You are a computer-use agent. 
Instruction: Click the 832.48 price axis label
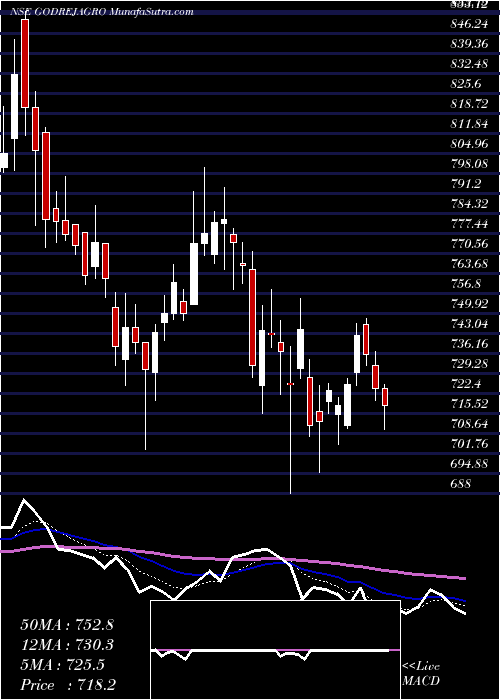(469, 64)
